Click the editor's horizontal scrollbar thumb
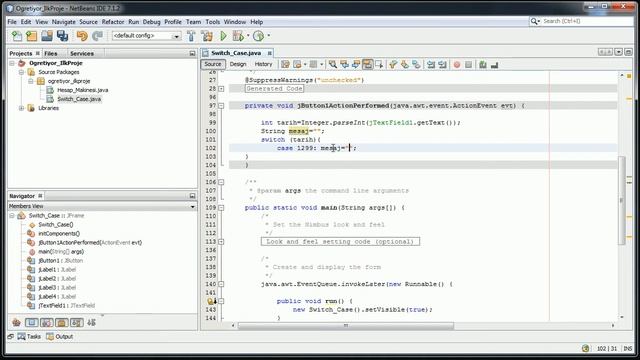 click(346, 326)
